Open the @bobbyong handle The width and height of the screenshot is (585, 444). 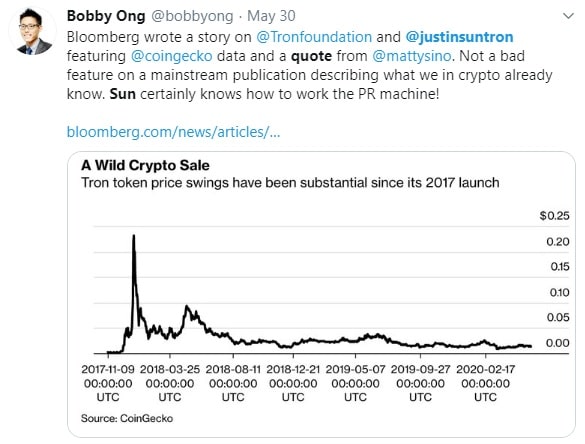pos(192,16)
